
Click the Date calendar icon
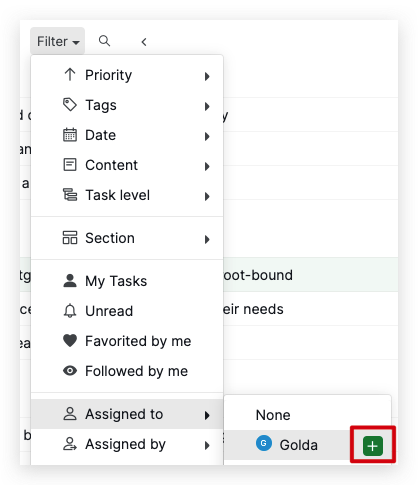click(70, 135)
